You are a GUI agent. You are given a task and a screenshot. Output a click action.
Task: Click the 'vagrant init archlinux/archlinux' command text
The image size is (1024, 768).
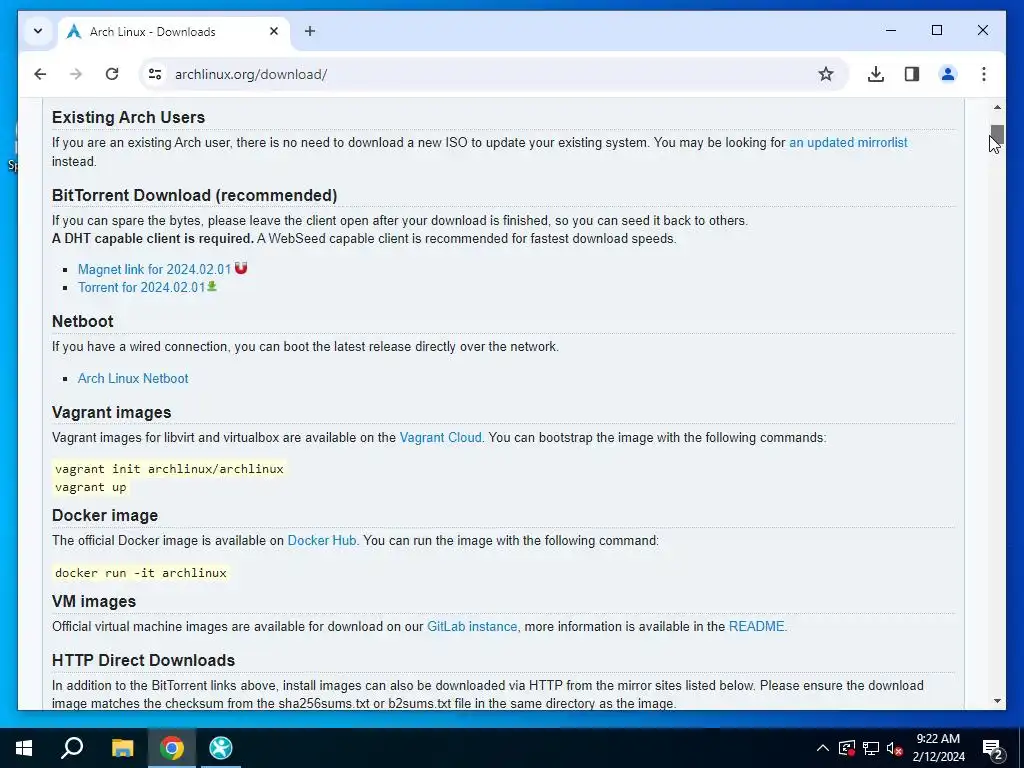[169, 469]
